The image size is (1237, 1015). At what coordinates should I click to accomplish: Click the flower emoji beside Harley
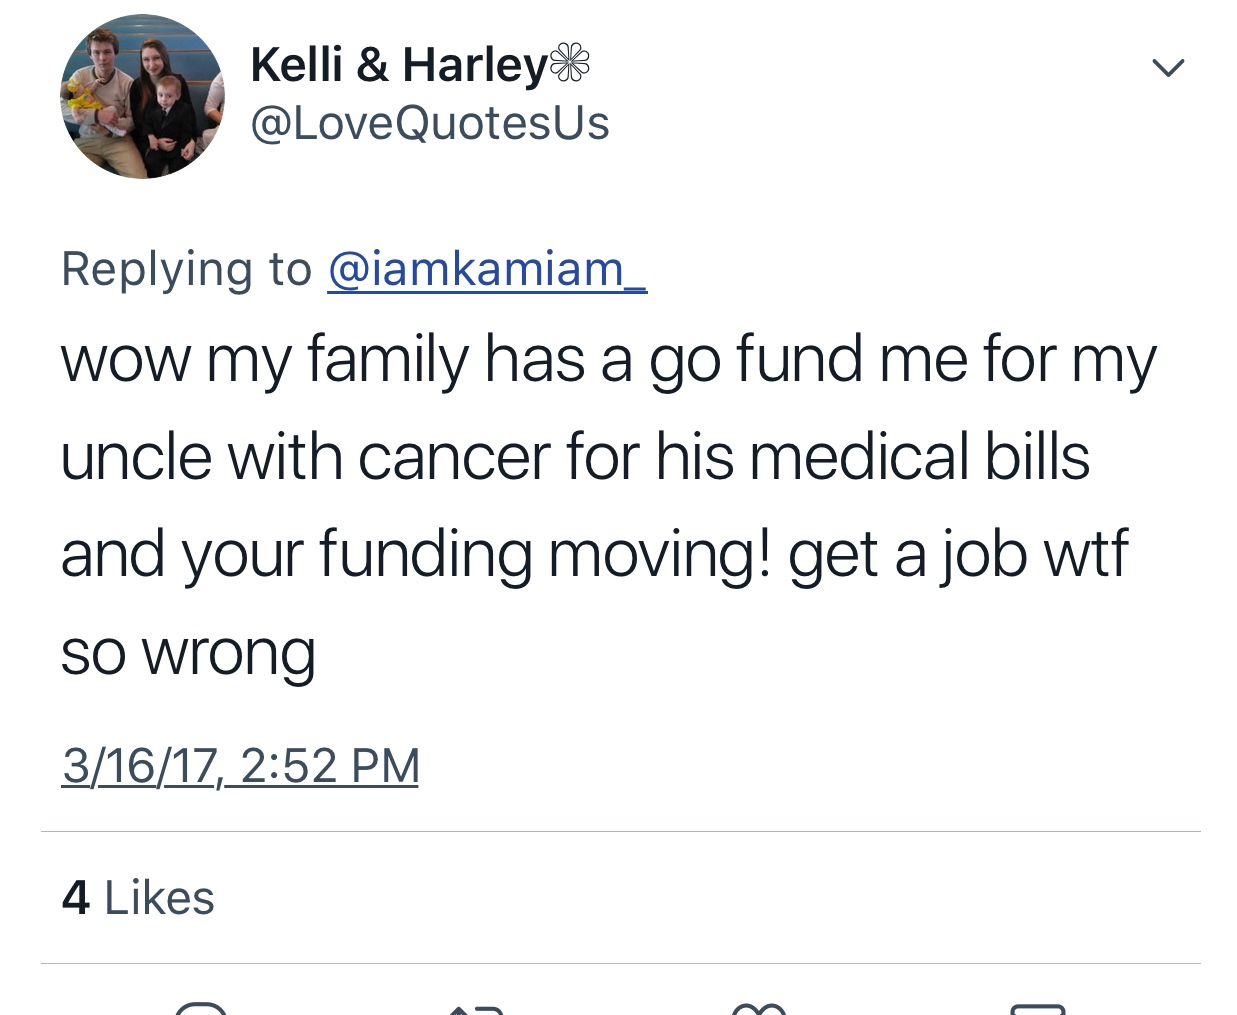click(570, 63)
